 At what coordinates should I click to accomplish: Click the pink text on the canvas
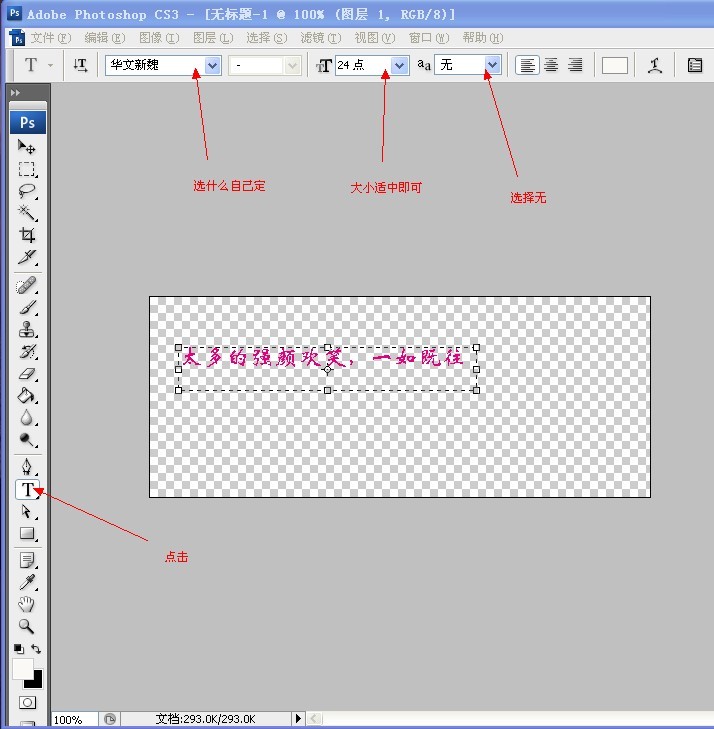(323, 358)
